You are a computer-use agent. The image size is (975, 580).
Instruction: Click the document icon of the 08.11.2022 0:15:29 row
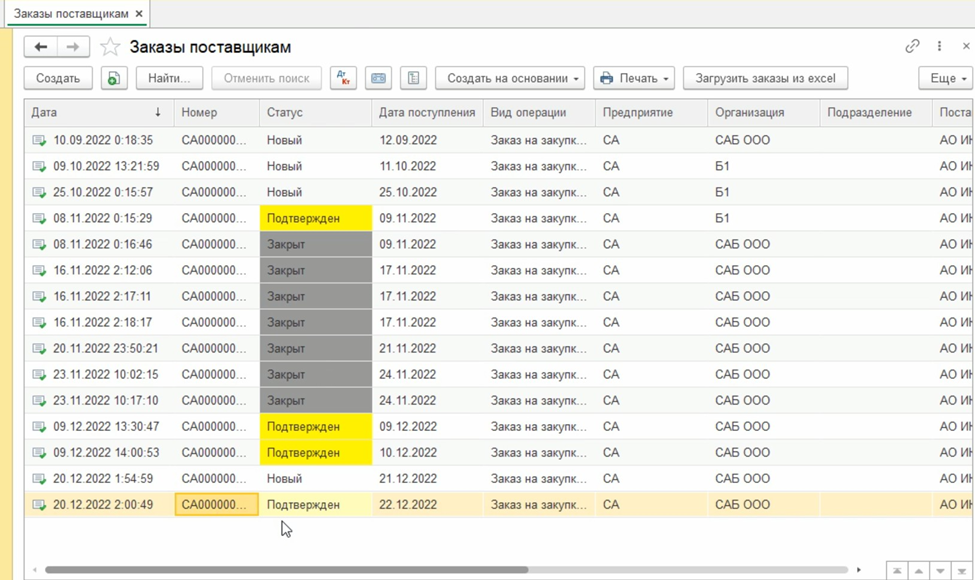[39, 219]
